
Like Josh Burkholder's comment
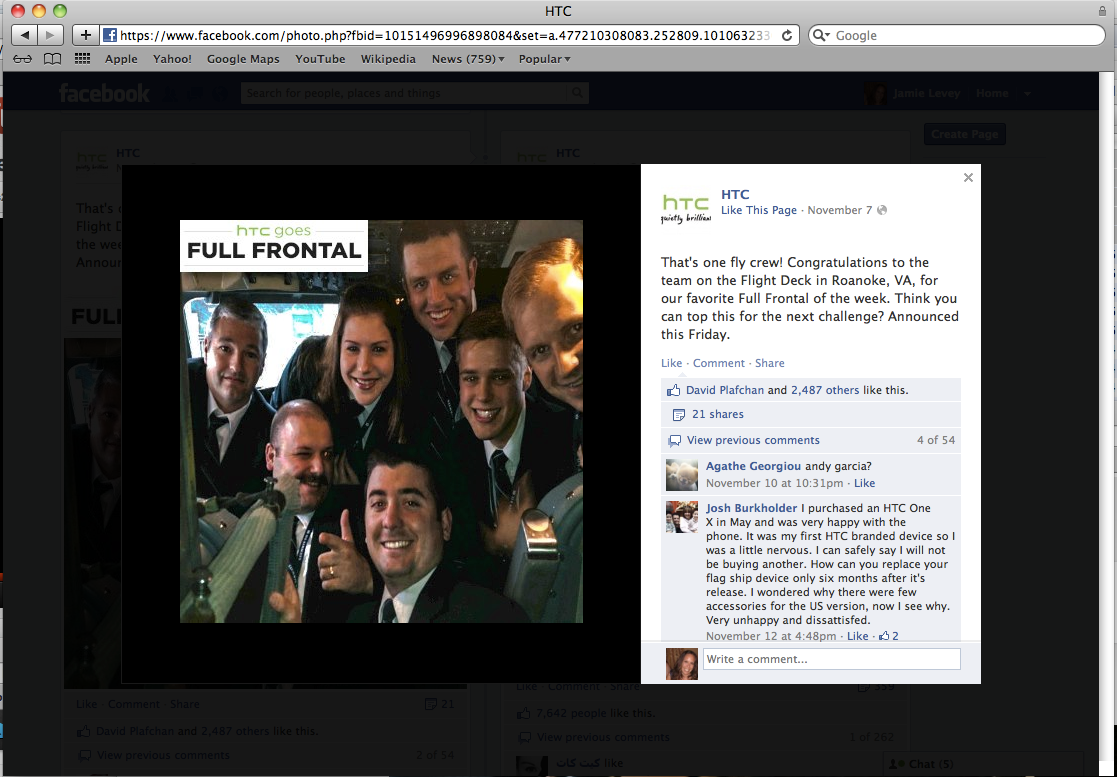coord(858,636)
